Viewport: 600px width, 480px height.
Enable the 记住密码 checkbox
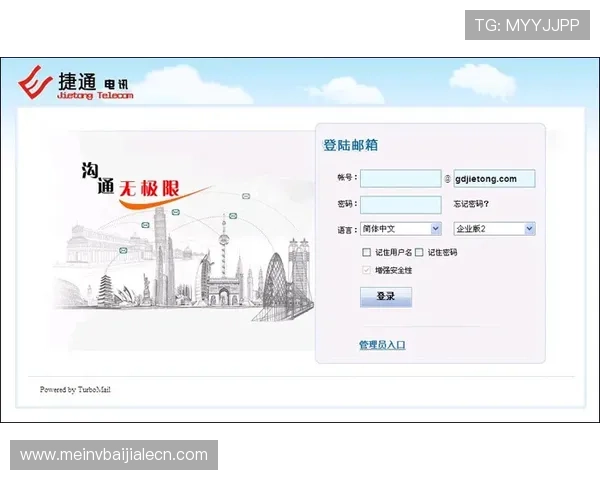[x=419, y=252]
